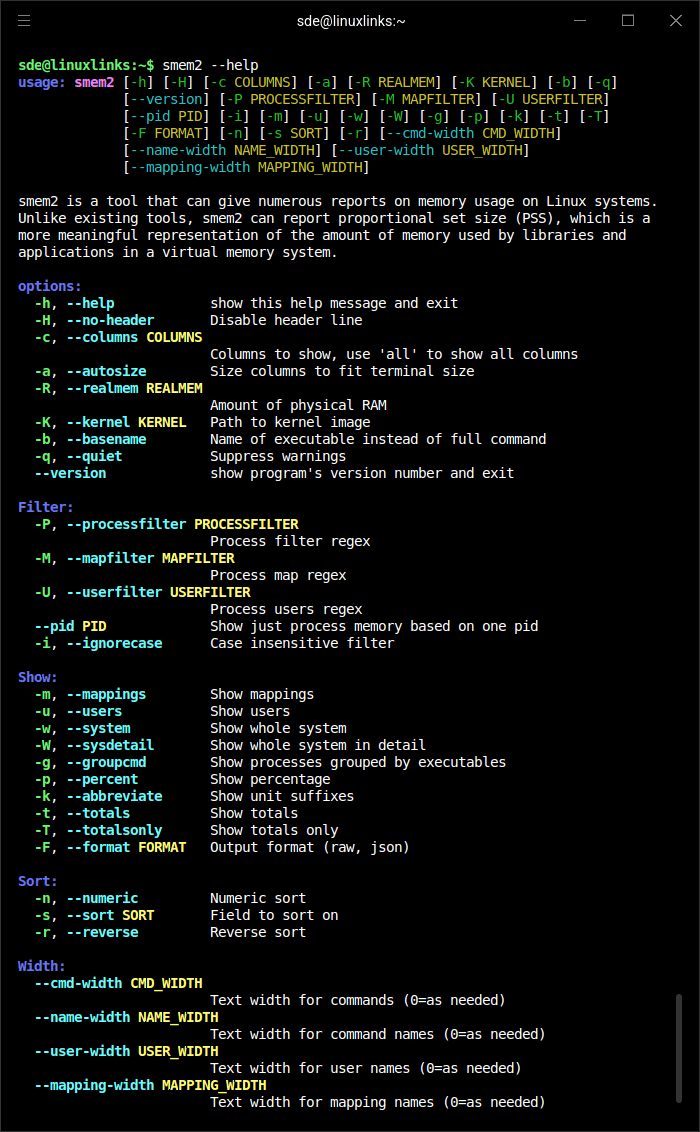Click the '--abbreviate' option text

[114, 796]
